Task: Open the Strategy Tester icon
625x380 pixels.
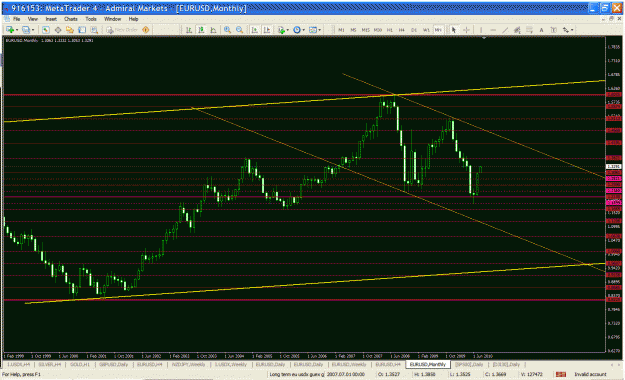Action: pyautogui.click(x=94, y=30)
